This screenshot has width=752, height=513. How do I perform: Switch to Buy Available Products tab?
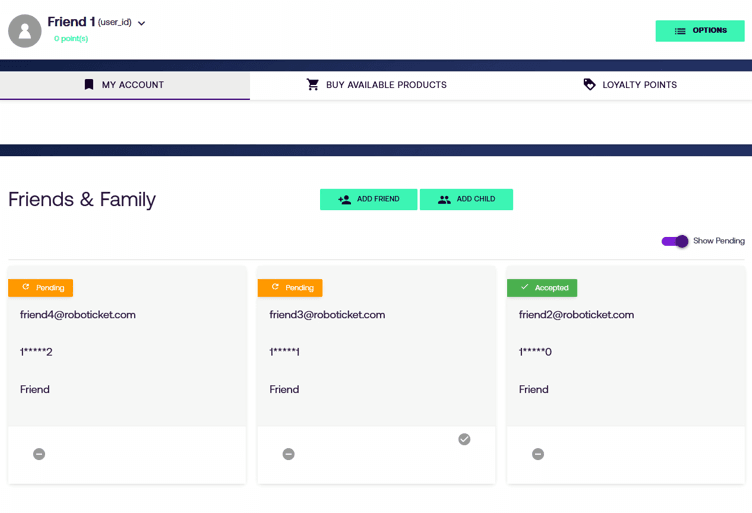(376, 85)
